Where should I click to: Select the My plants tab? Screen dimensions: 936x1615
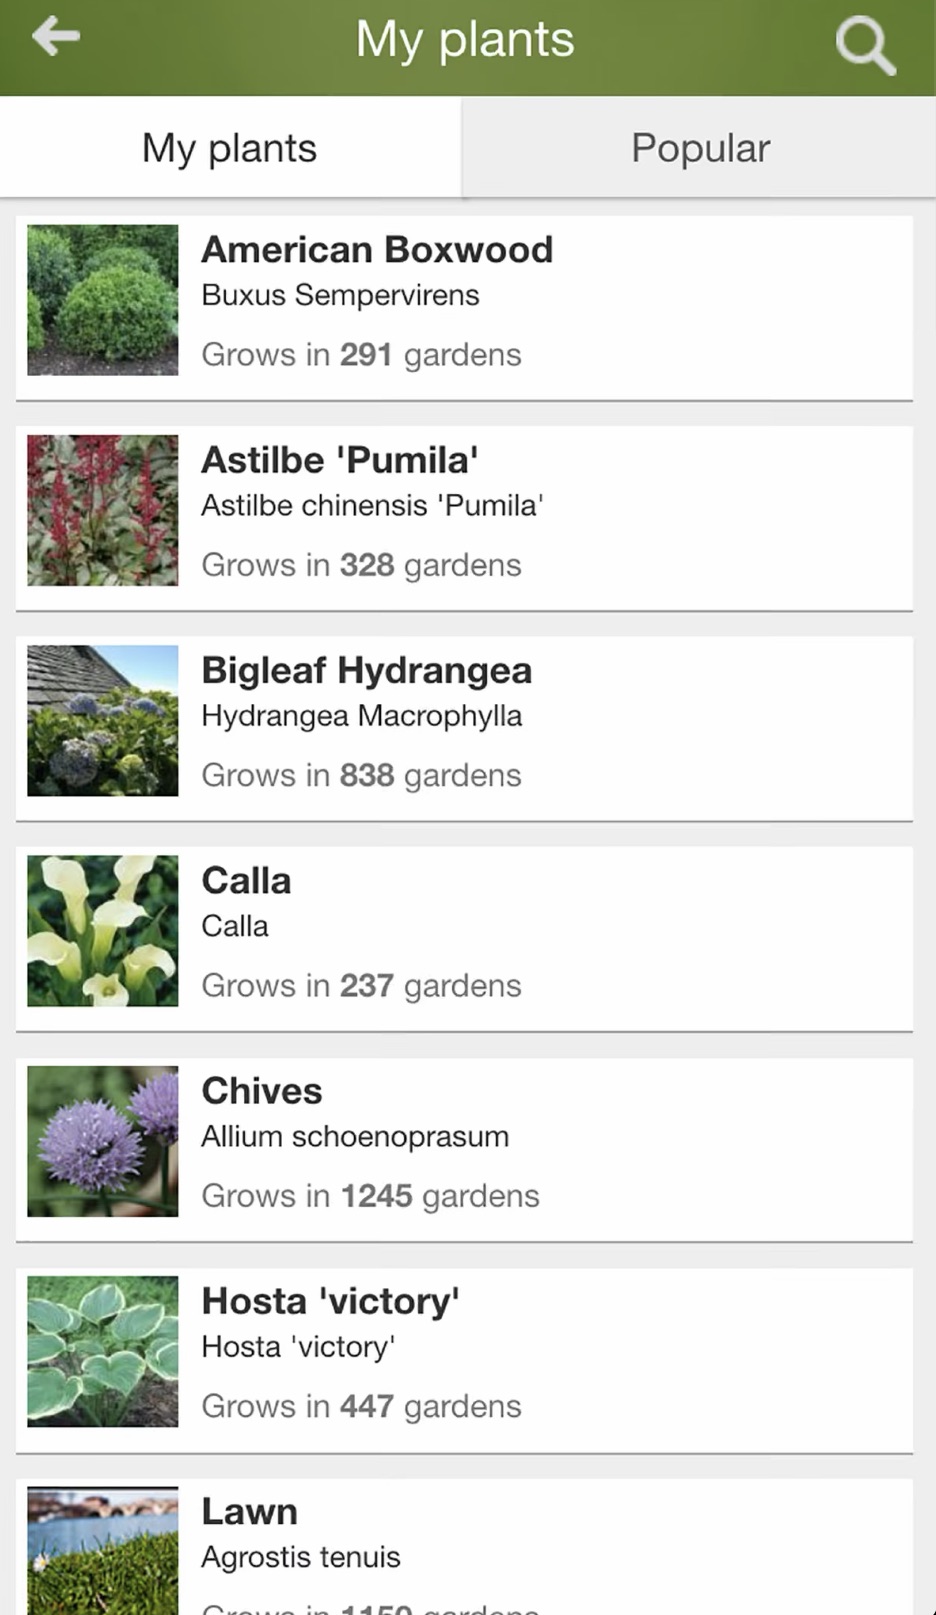pos(229,148)
